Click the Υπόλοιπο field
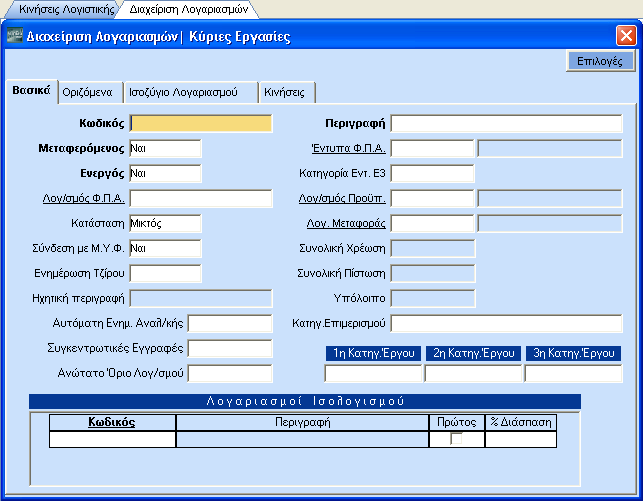Screen dimensions: 643x501 click(x=433, y=298)
